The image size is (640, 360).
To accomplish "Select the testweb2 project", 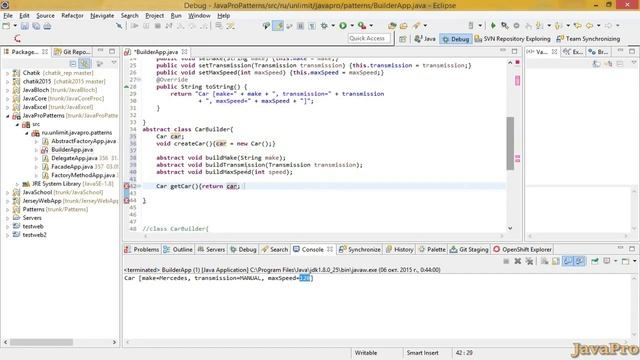I will tap(34, 235).
